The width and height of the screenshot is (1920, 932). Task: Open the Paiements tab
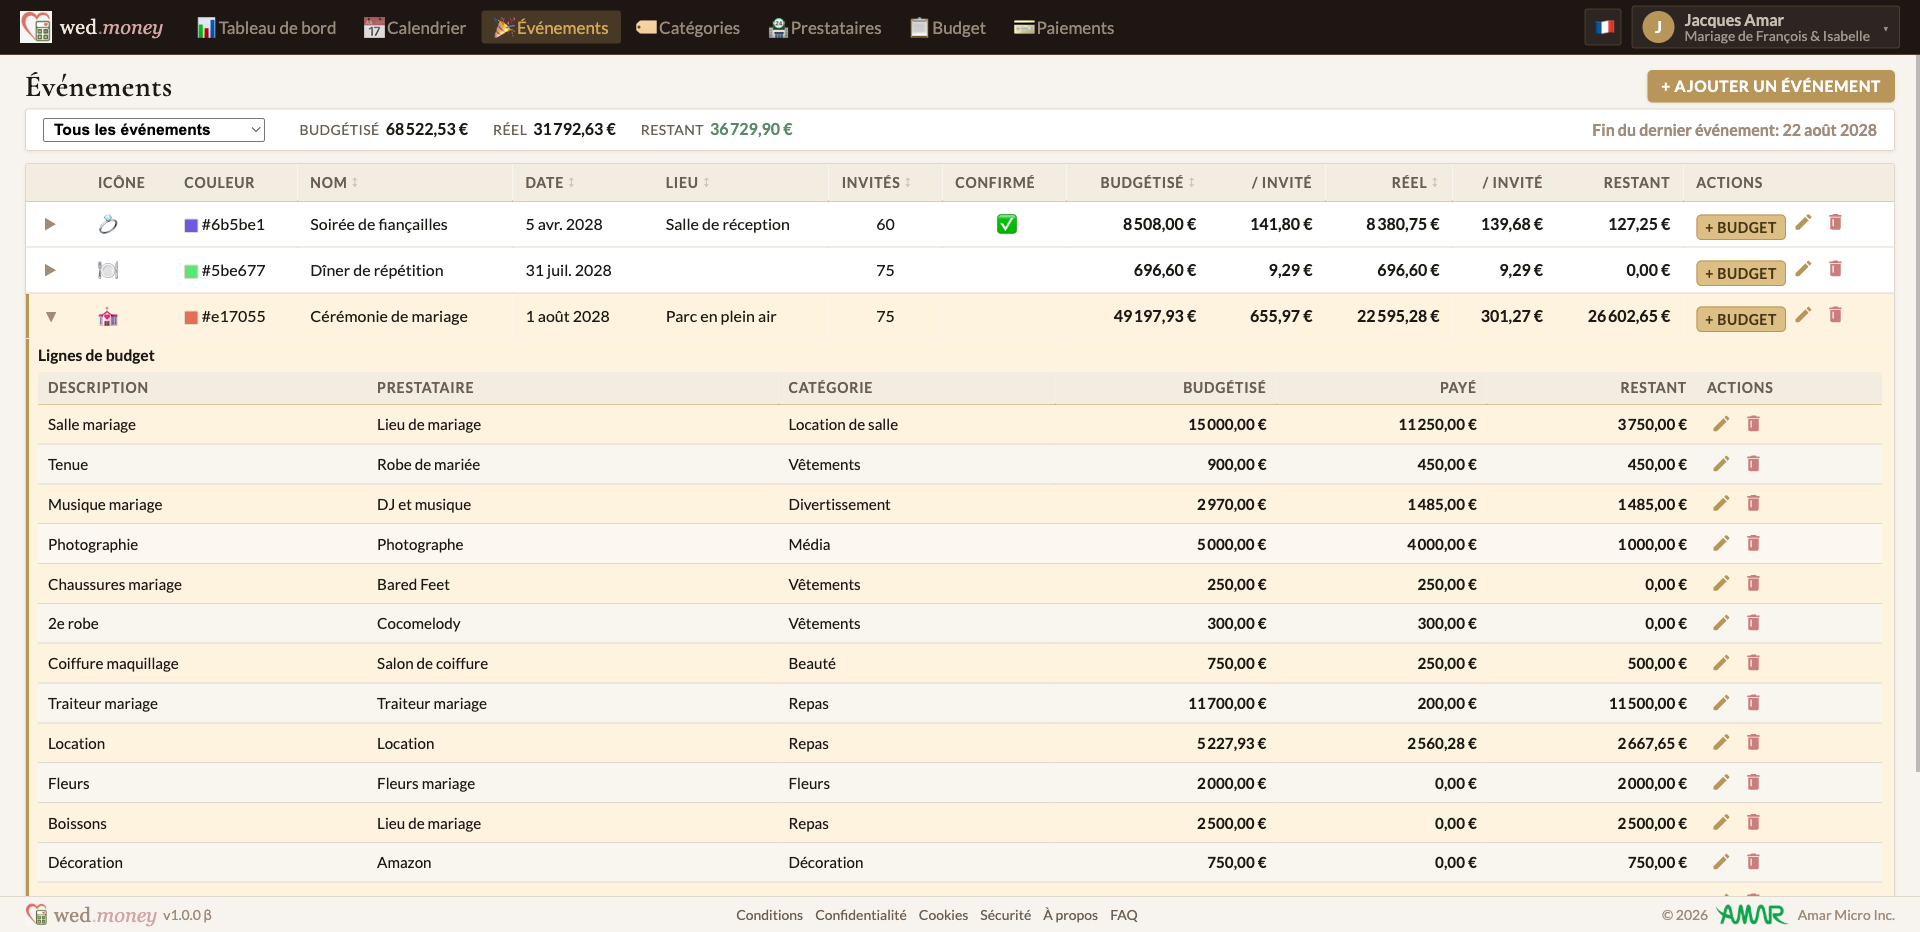pyautogui.click(x=1064, y=28)
